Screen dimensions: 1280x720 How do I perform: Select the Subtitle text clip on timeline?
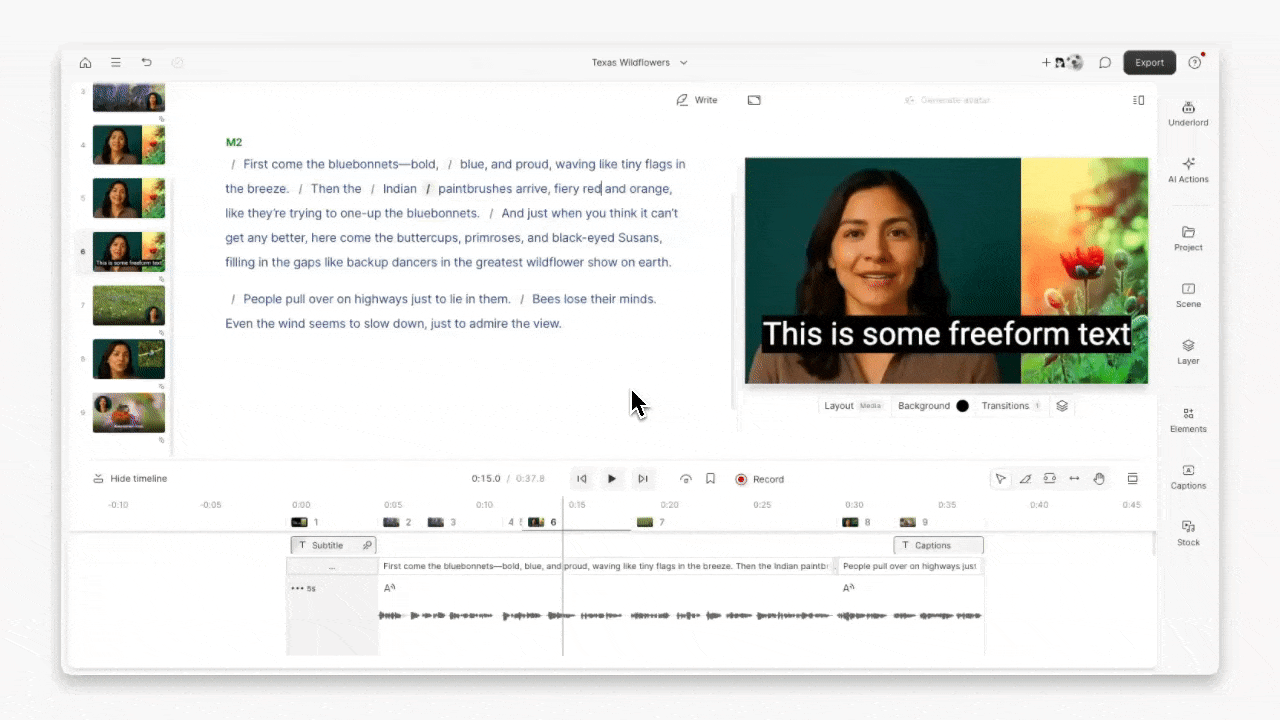click(333, 545)
